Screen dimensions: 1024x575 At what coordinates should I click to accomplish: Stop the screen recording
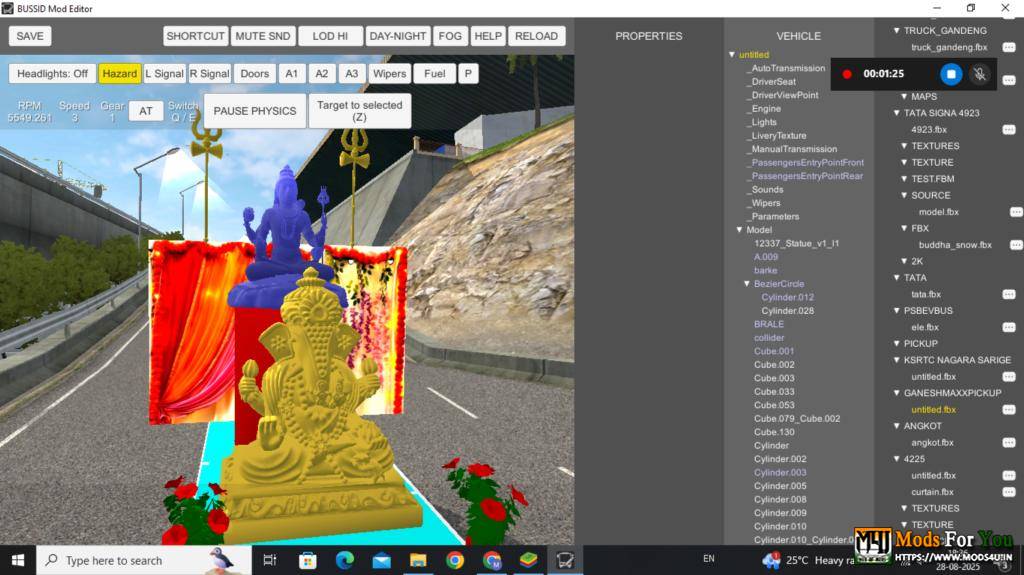pyautogui.click(x=951, y=74)
